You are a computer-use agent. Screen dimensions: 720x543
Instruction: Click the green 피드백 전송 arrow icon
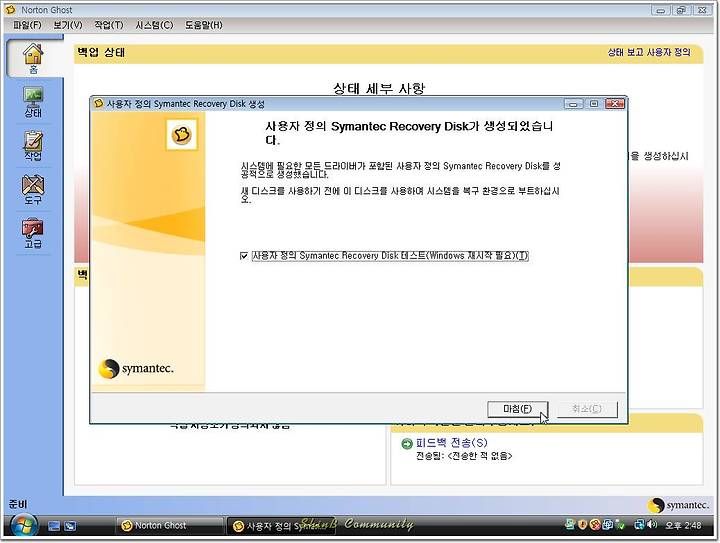[407, 443]
